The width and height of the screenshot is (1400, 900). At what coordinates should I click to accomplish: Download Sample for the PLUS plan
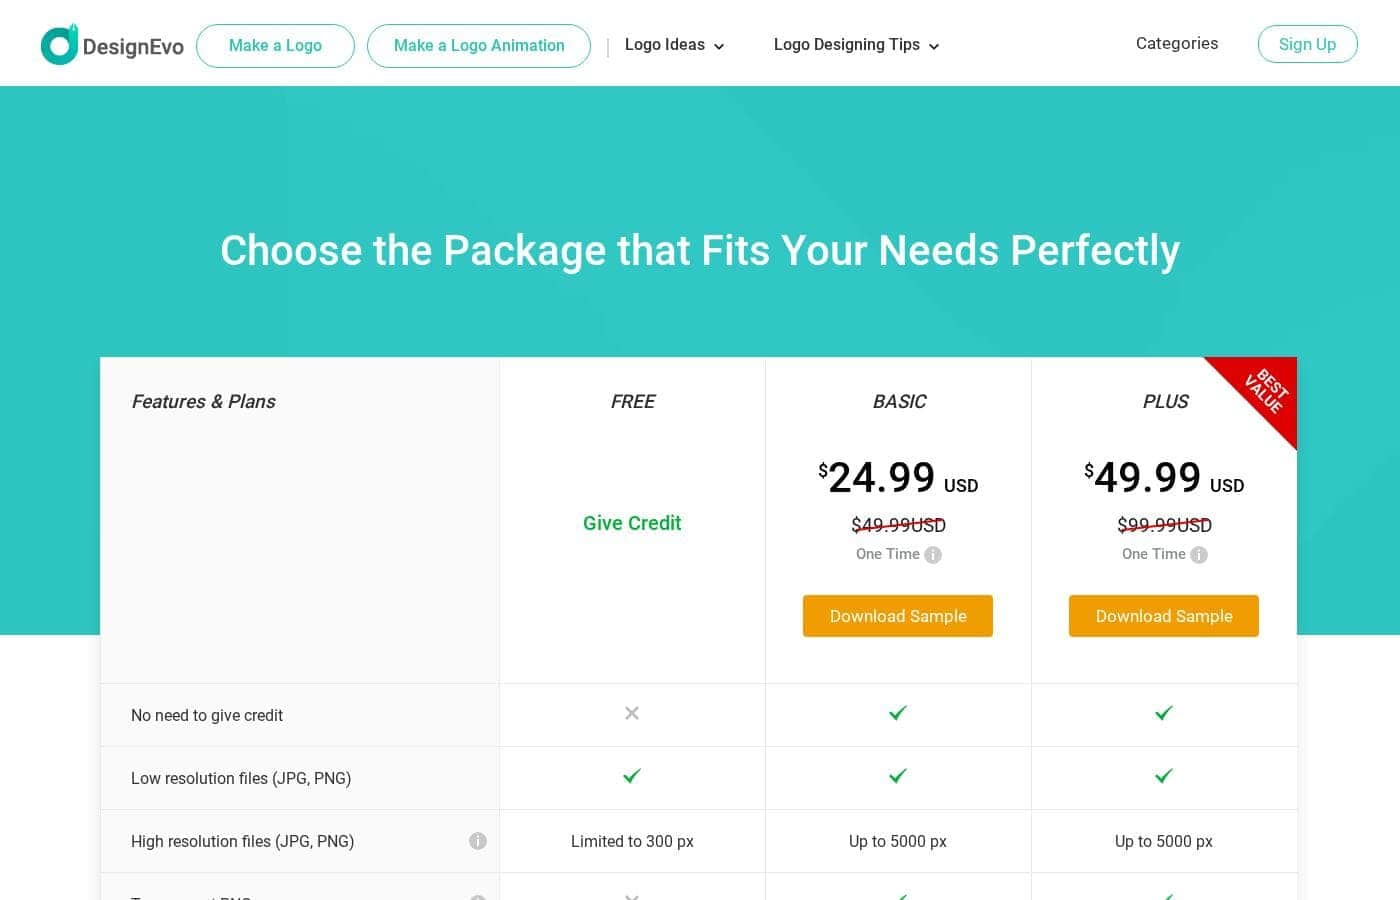(x=1164, y=616)
